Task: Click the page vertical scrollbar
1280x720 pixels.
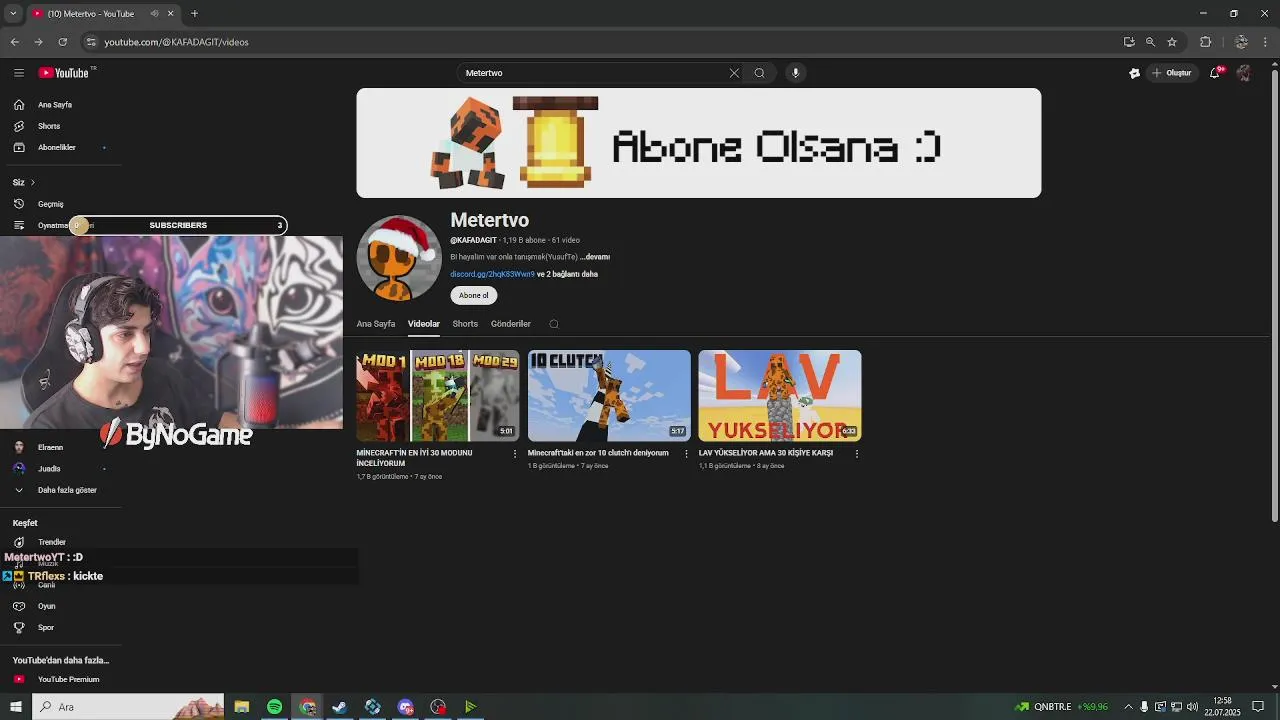Action: [1274, 294]
